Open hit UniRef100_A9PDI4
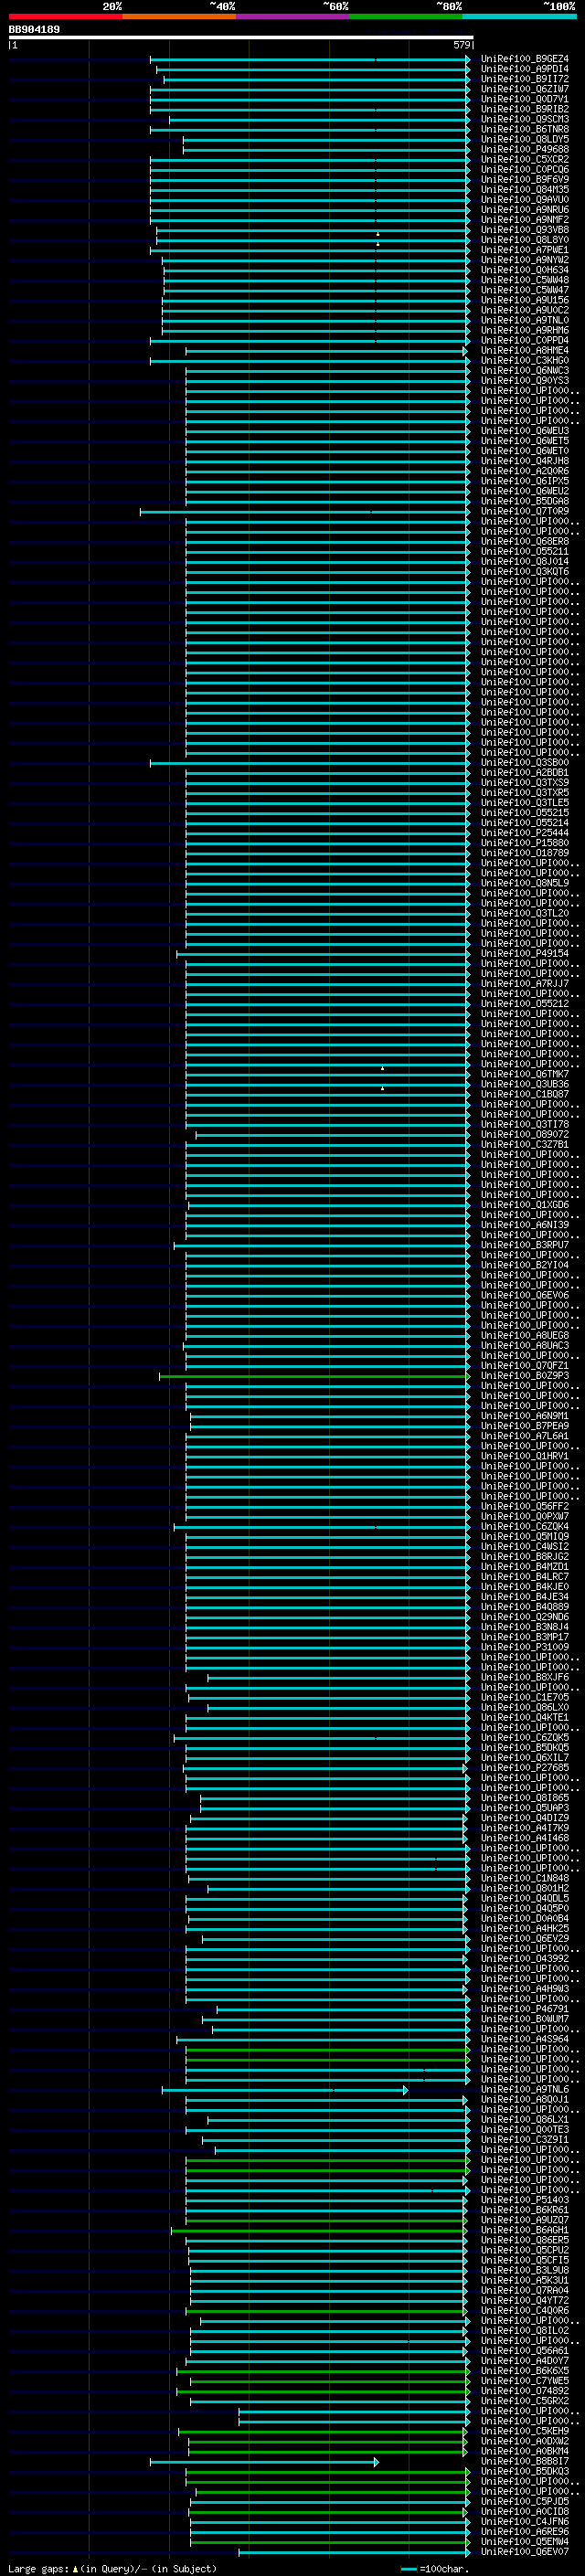The height and width of the screenshot is (2576, 585). (525, 69)
